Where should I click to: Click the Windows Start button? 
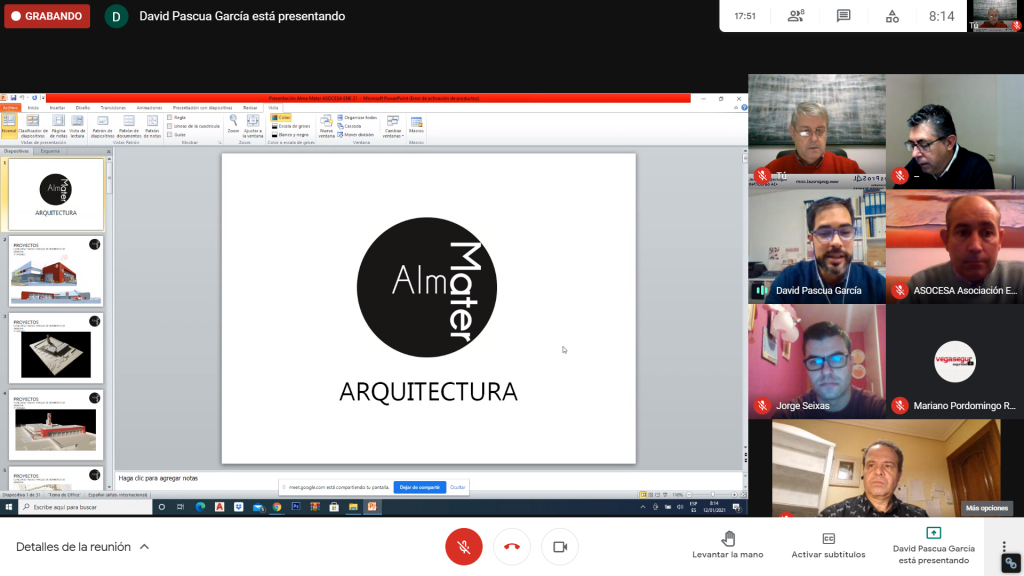9,507
